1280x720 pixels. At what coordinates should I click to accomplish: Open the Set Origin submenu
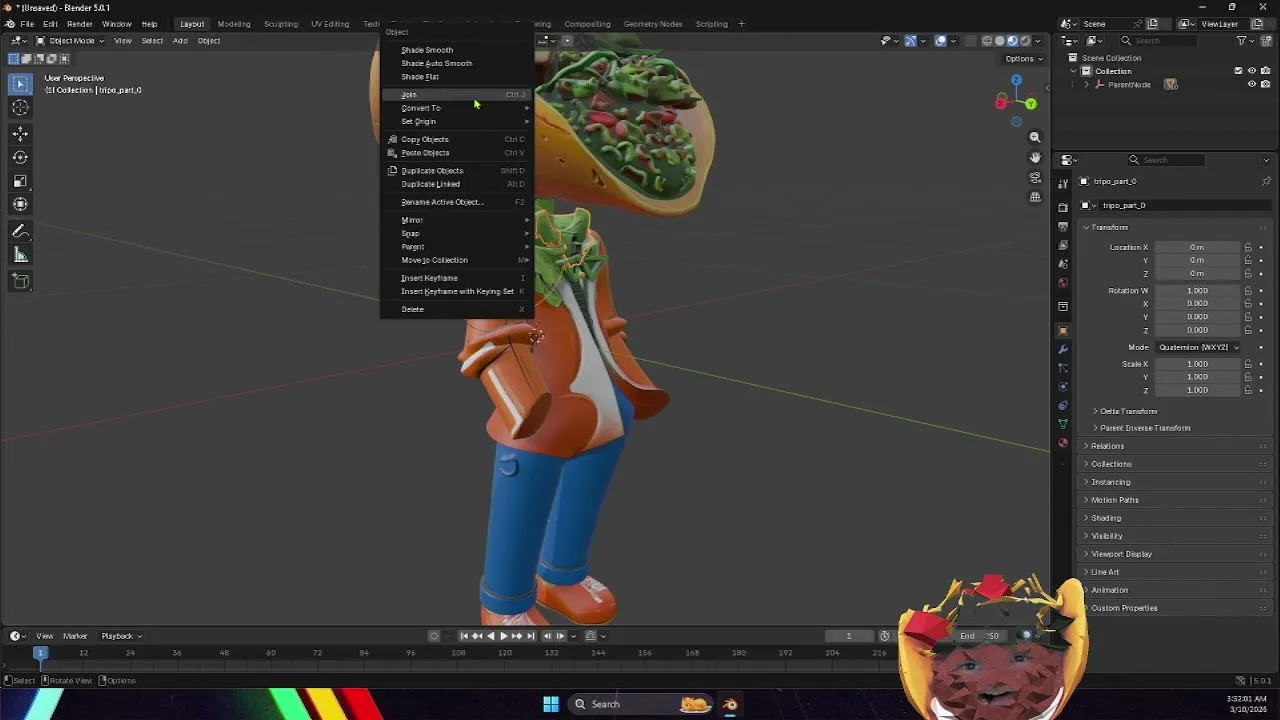[456, 122]
